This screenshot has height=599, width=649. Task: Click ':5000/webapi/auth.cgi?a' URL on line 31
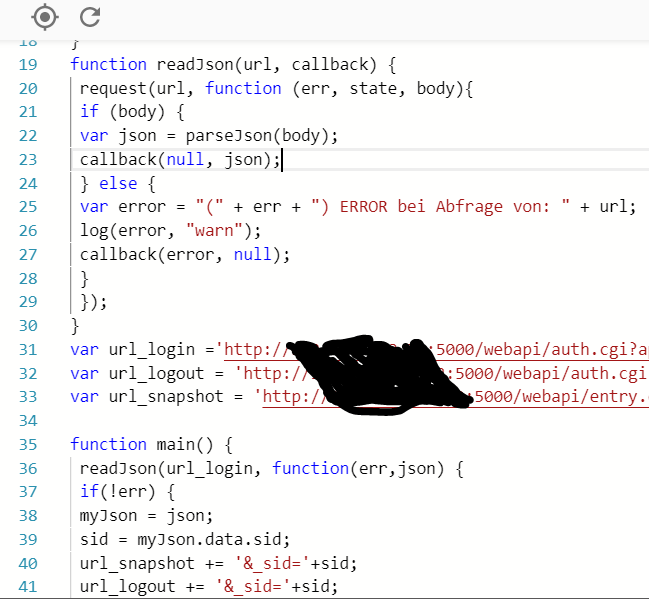click(x=540, y=350)
